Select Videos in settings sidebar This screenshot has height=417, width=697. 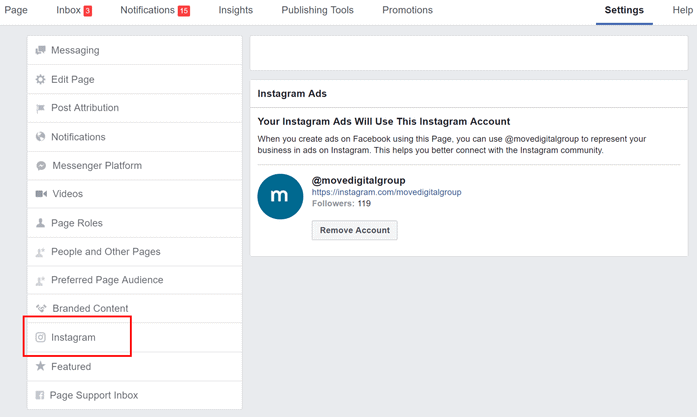pyautogui.click(x=135, y=194)
